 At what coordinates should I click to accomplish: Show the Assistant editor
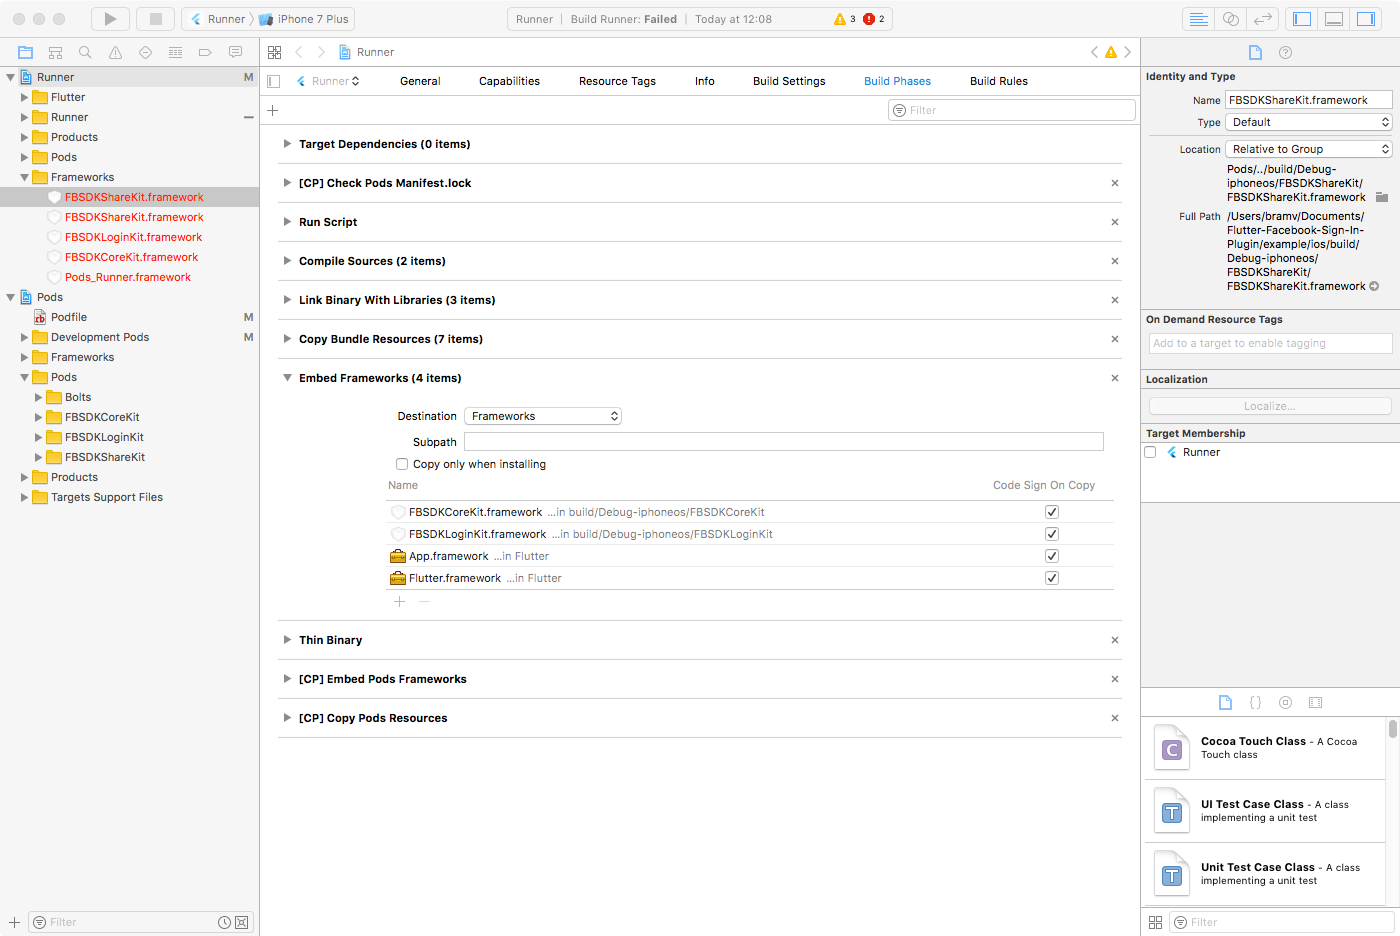pos(1231,19)
